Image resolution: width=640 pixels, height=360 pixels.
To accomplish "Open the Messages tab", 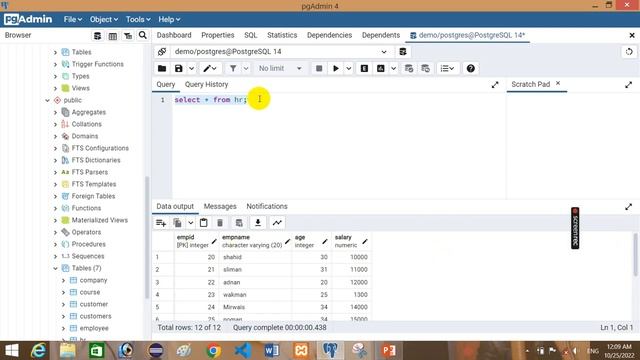I will (220, 207).
